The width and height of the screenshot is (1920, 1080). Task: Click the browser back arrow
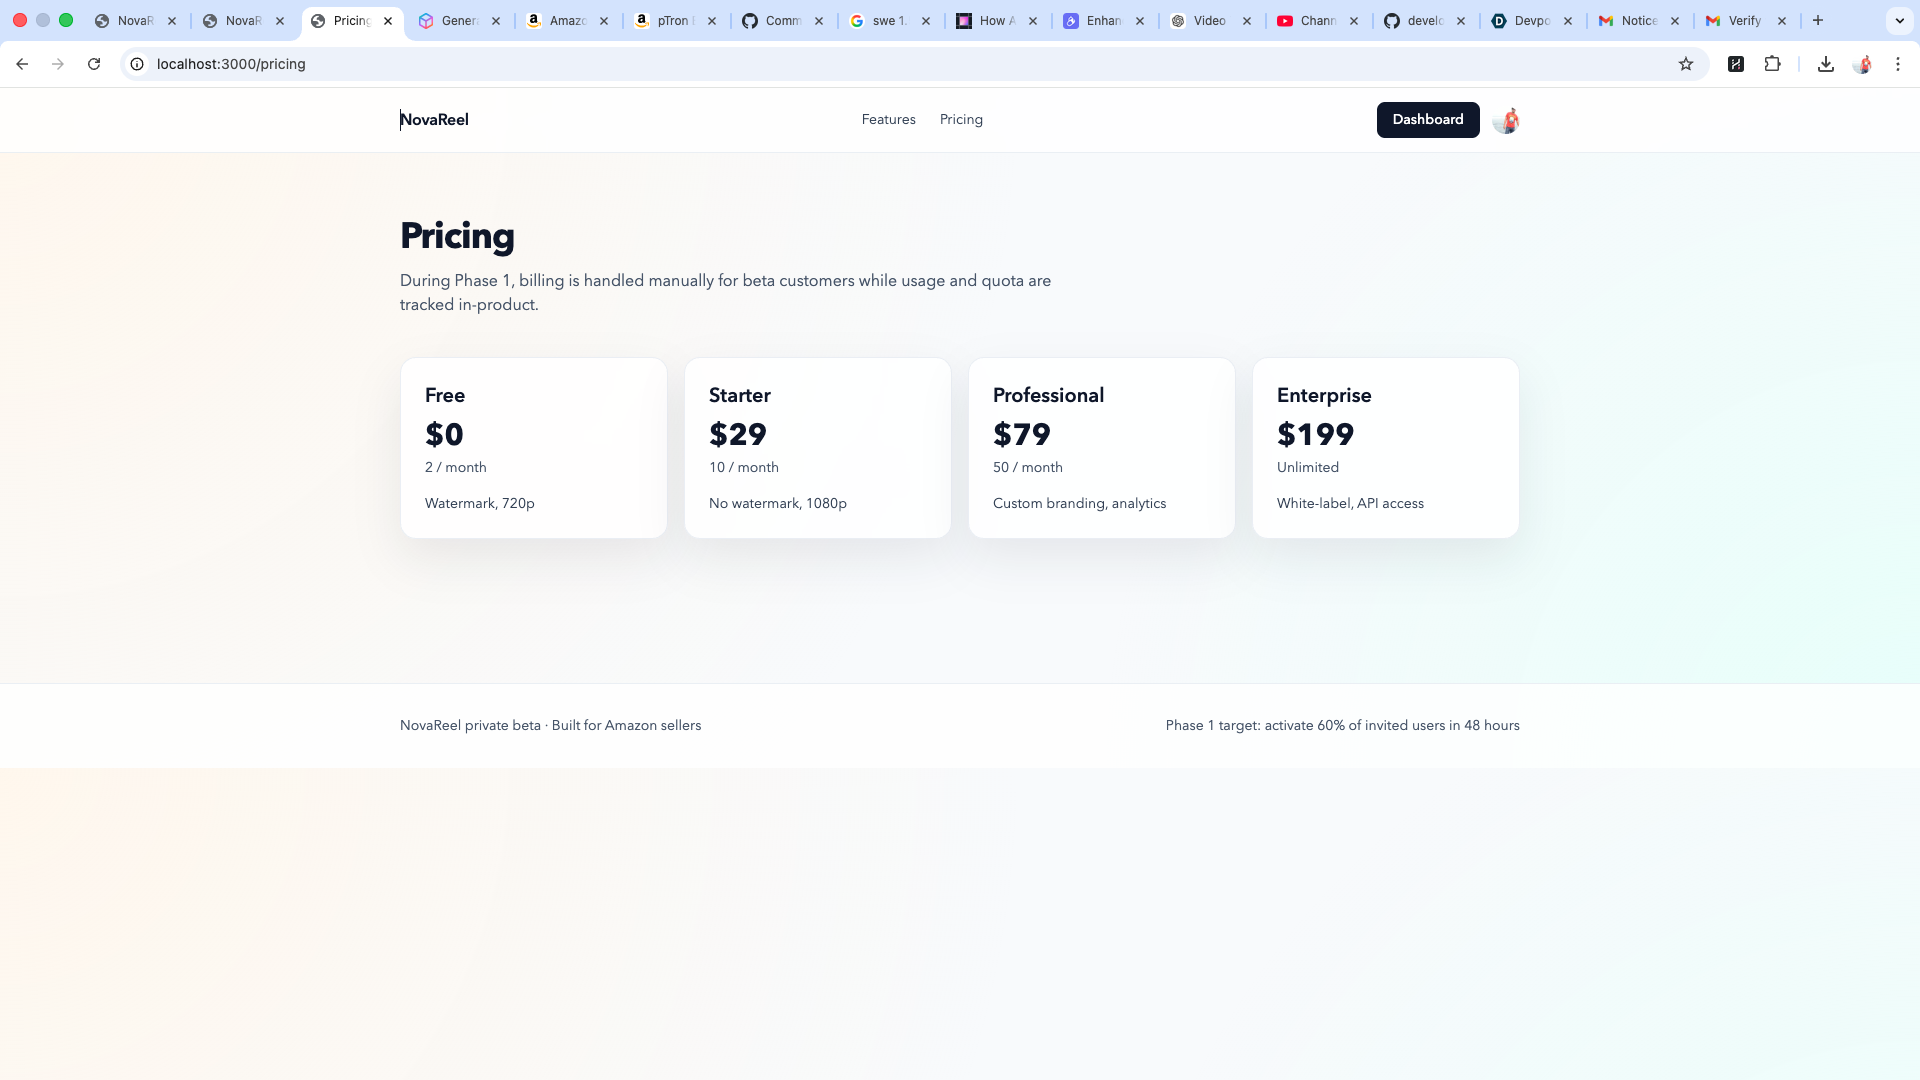click(22, 64)
